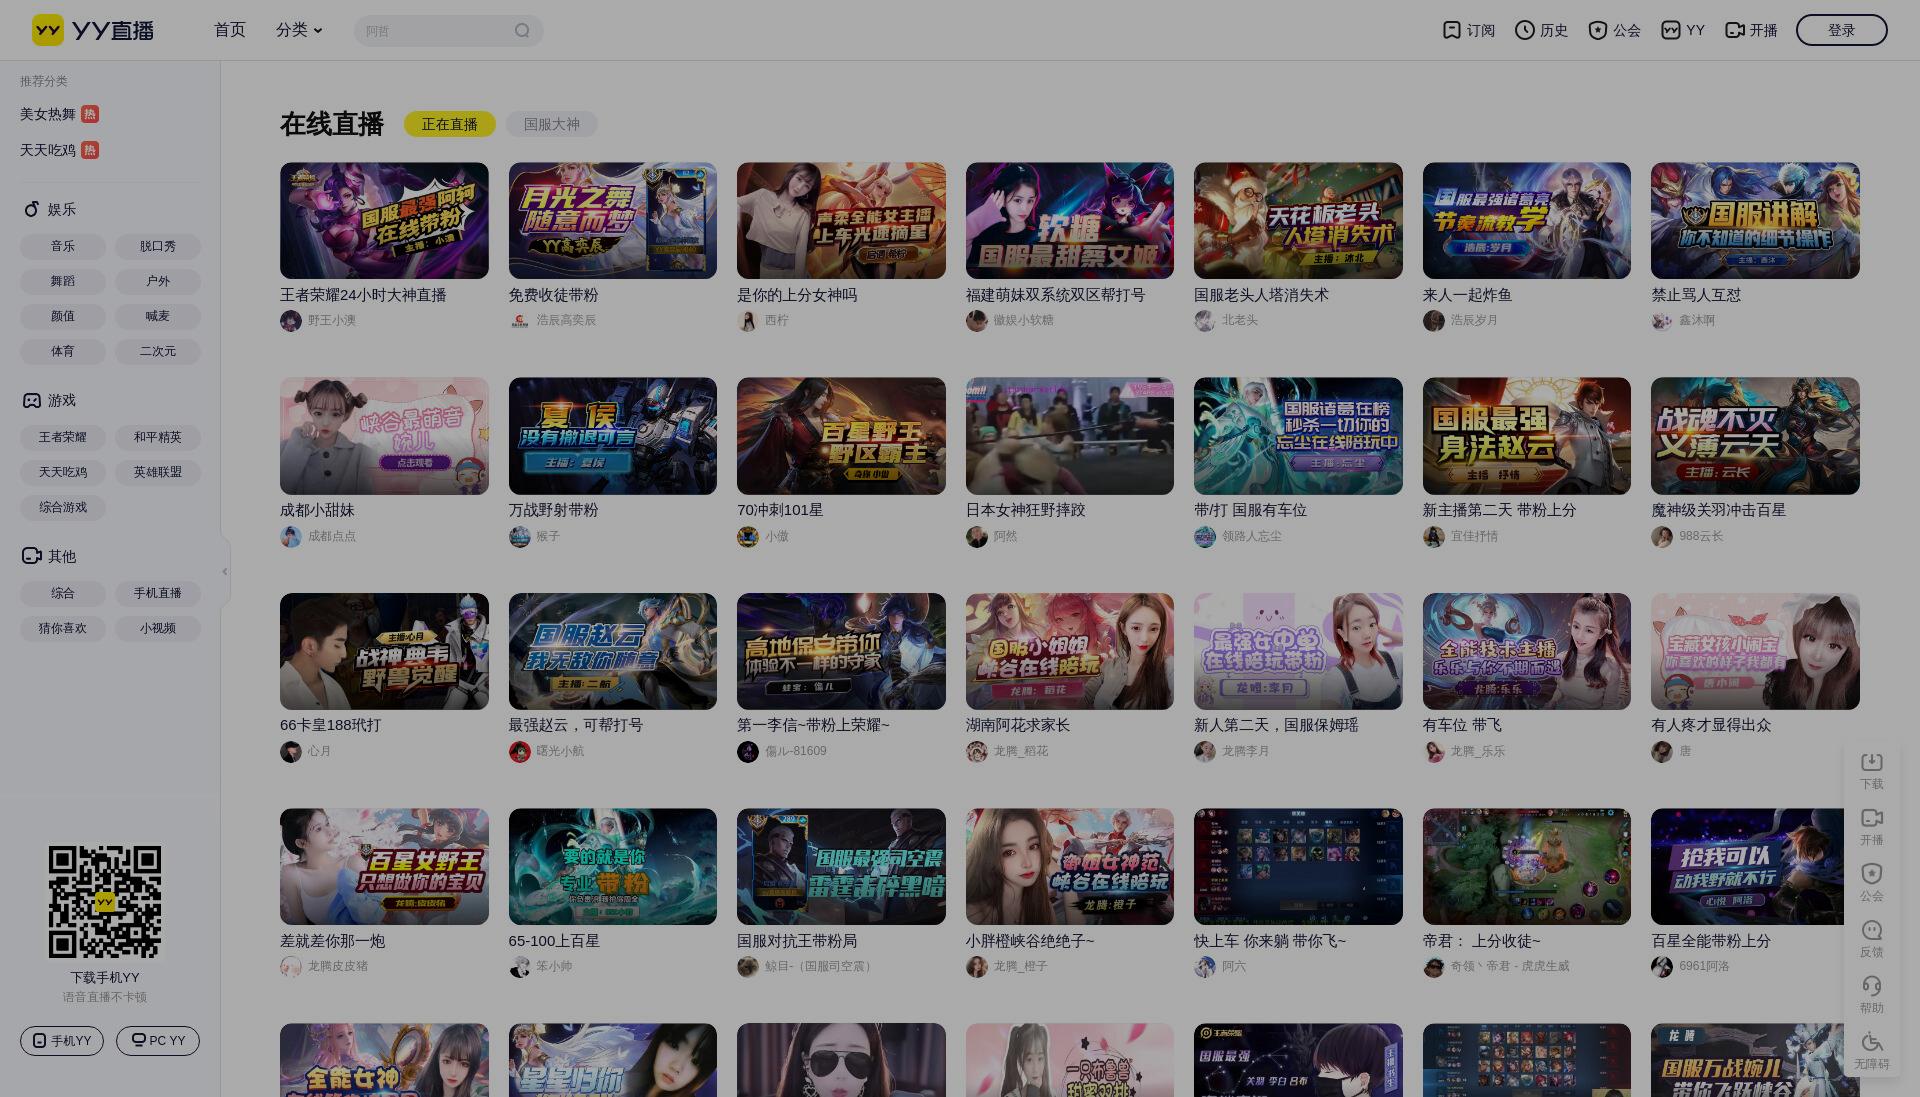This screenshot has width=1920, height=1097.
Task: Select 舞蹈 category tag
Action: tap(63, 281)
